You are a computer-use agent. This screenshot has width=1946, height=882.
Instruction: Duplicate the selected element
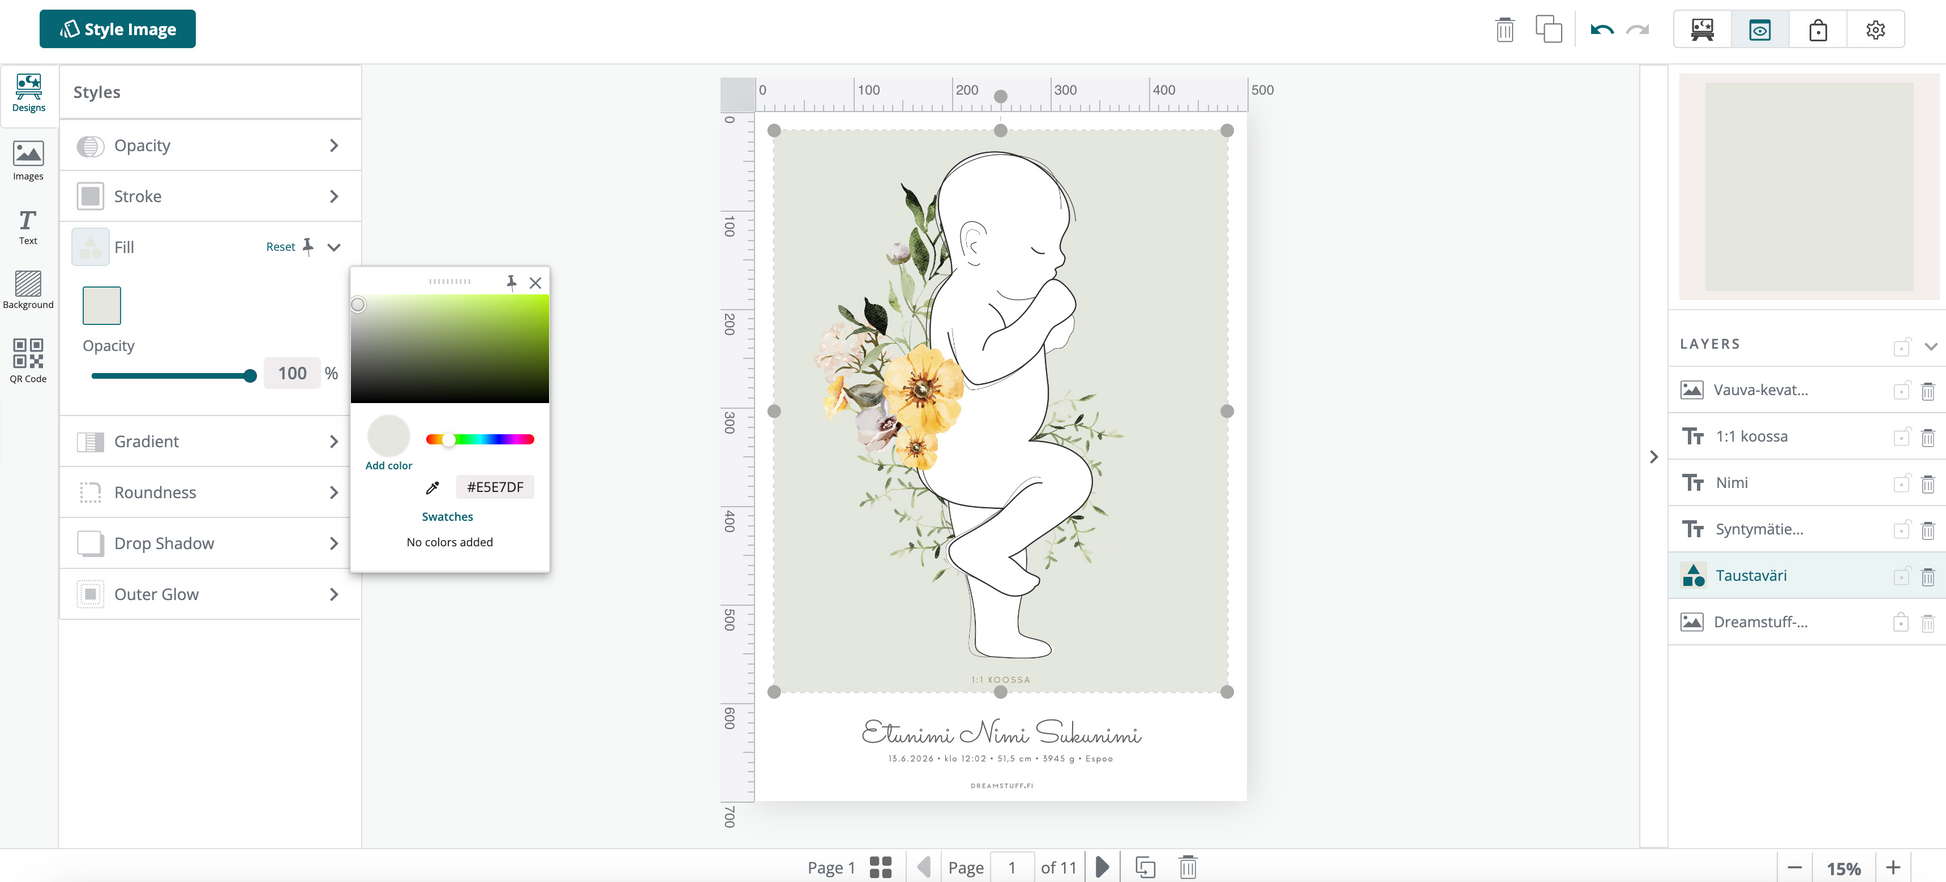click(1549, 29)
